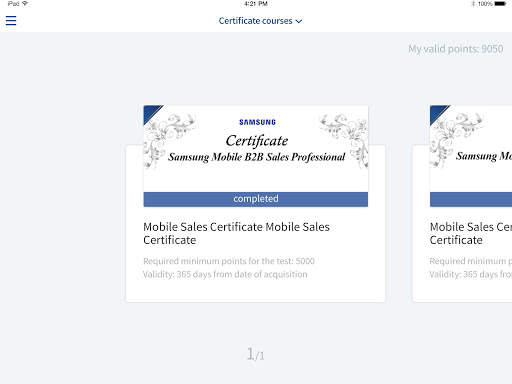Click the blue corner ribbon on first certificate
Screen dimensions: 512x384
tap(151, 113)
